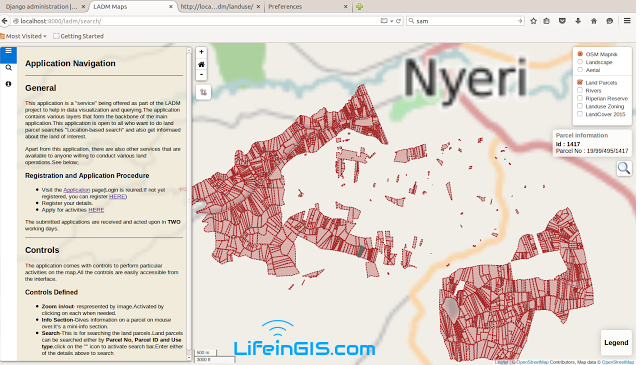
Task: Click the crop tool icon below zoom controls
Action: pos(203,93)
